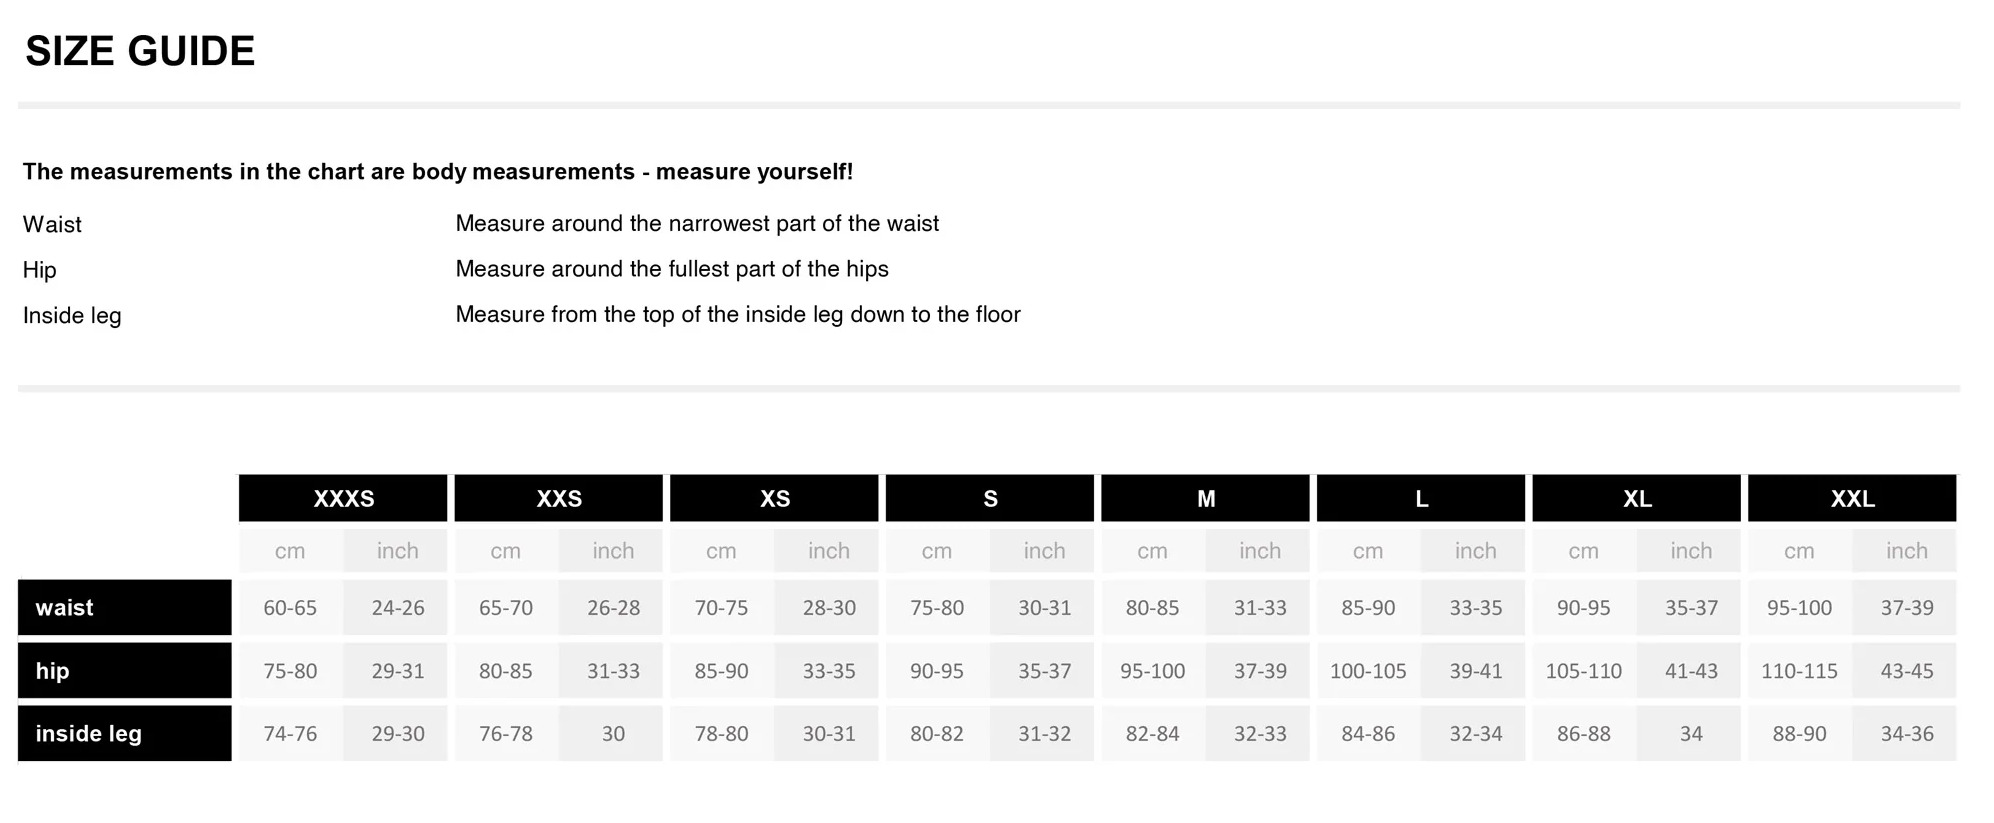Screen dimensions: 1994x823
Task: Click the inside leg row label
Action: [x=125, y=733]
